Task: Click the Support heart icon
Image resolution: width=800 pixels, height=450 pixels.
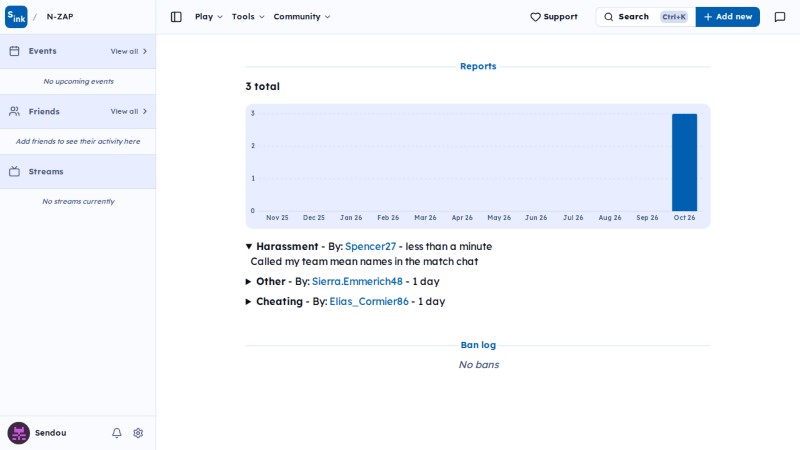Action: coord(535,17)
